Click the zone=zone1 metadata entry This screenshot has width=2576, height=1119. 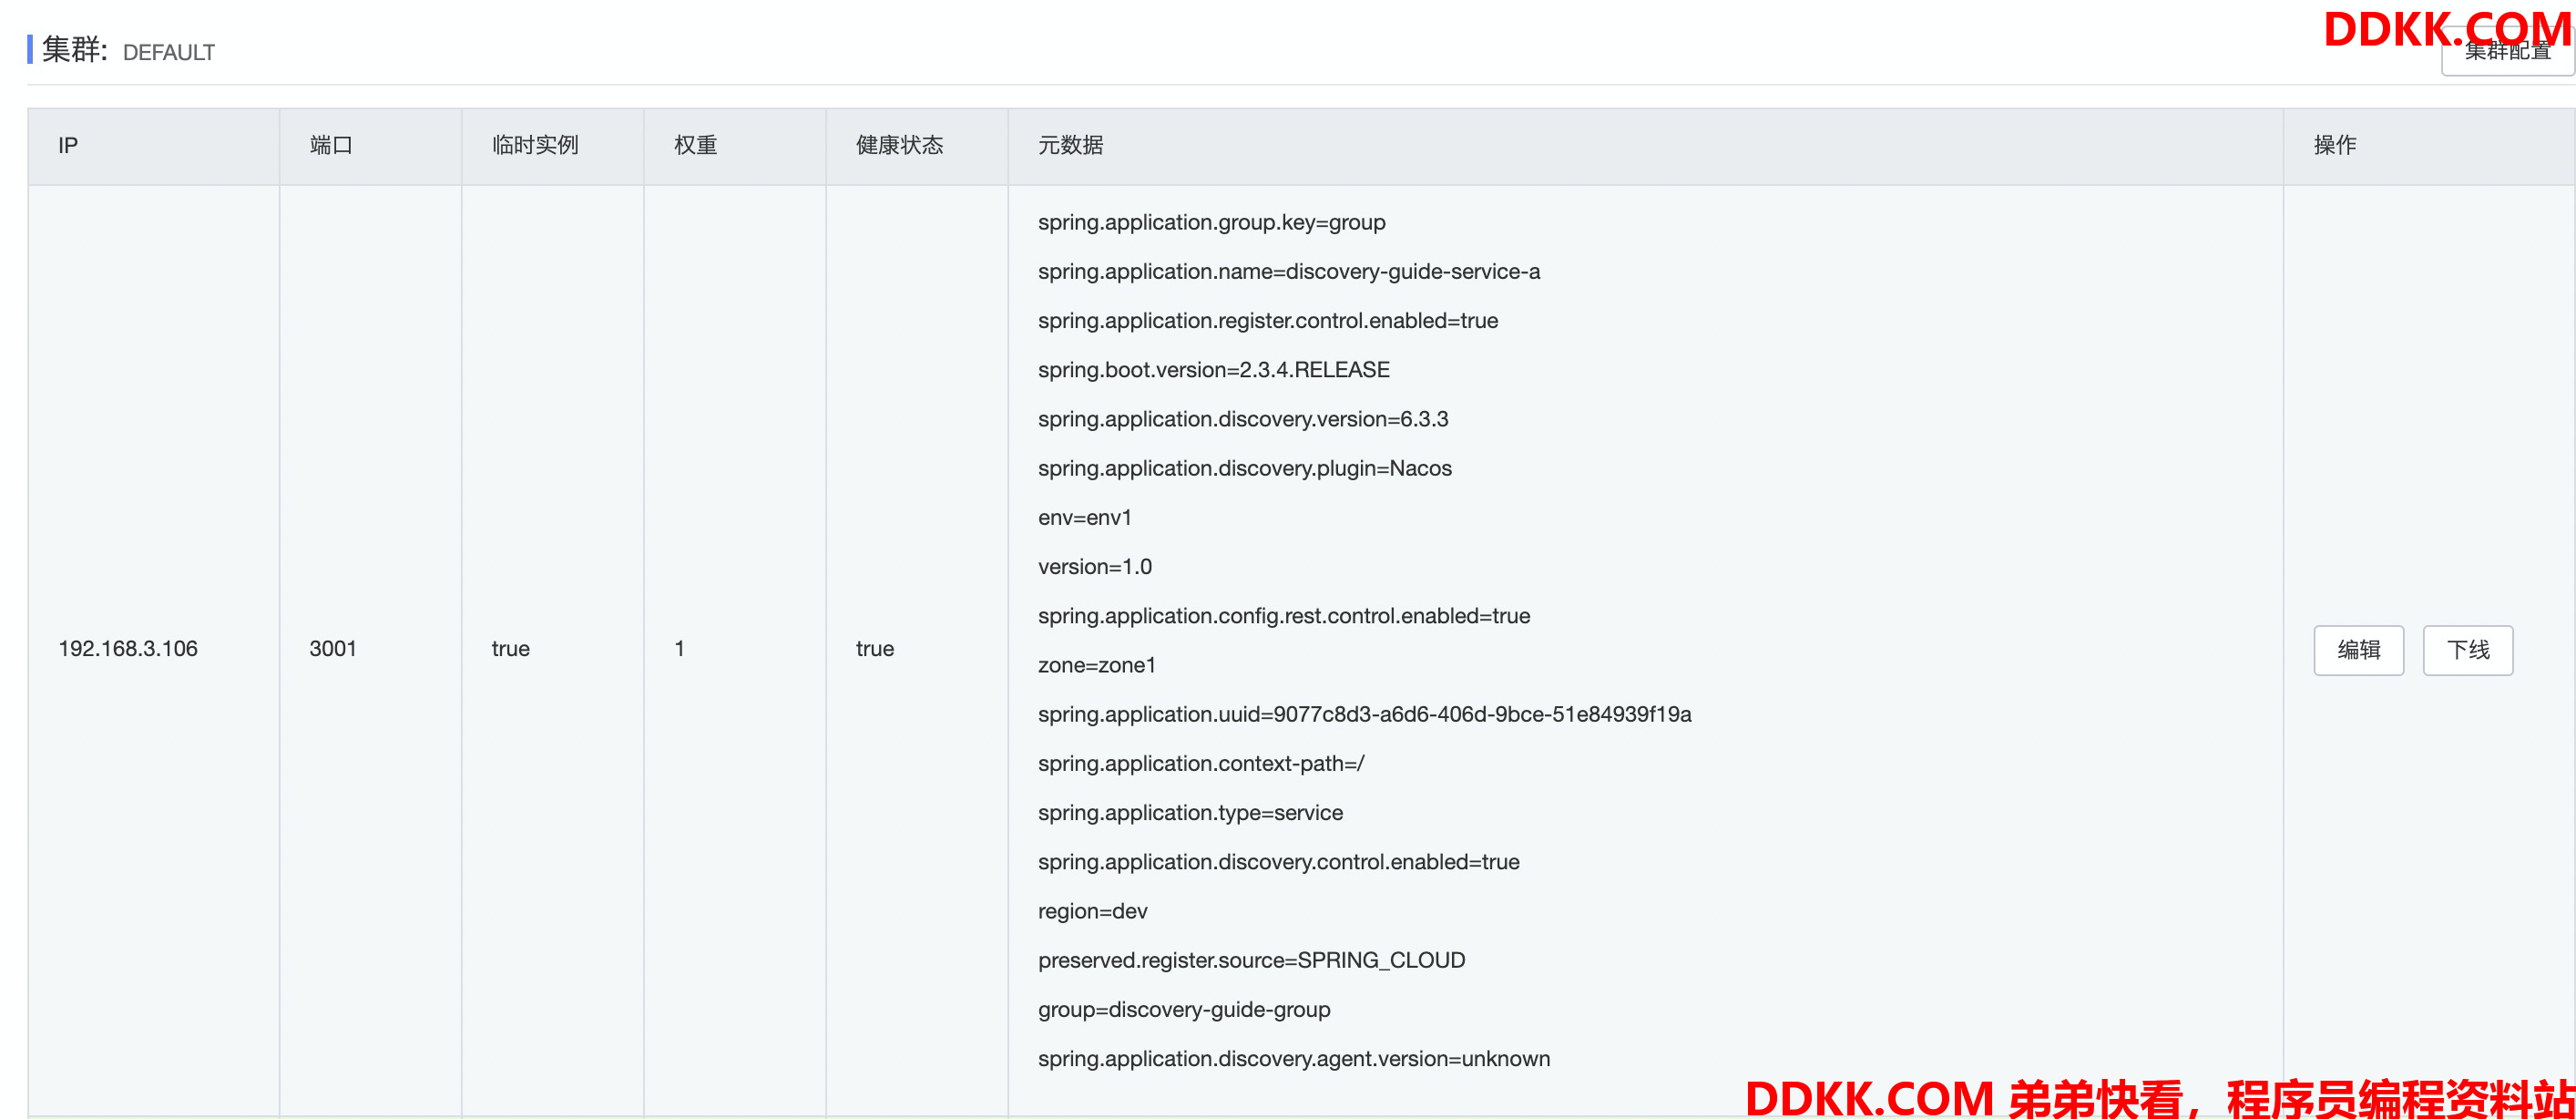pyautogui.click(x=1096, y=666)
